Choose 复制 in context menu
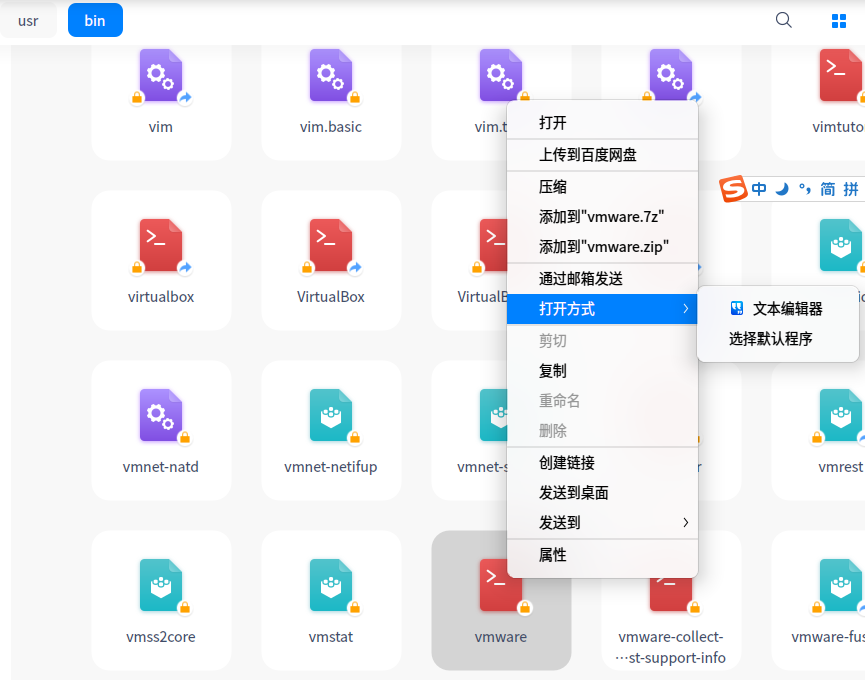The height and width of the screenshot is (680, 865). point(602,371)
